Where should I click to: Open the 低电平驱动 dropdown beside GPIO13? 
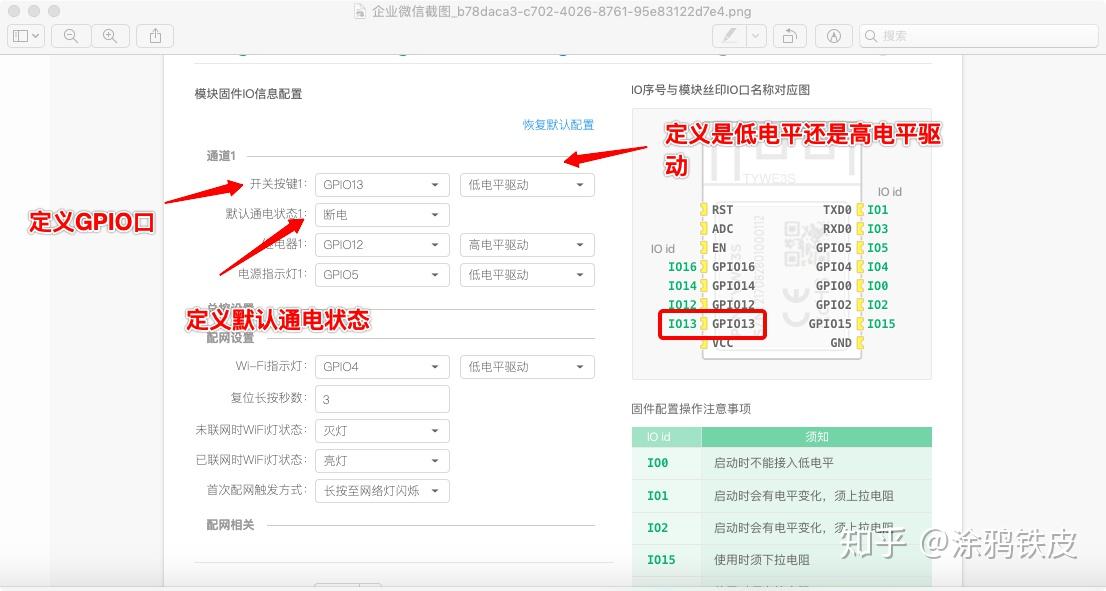point(526,184)
